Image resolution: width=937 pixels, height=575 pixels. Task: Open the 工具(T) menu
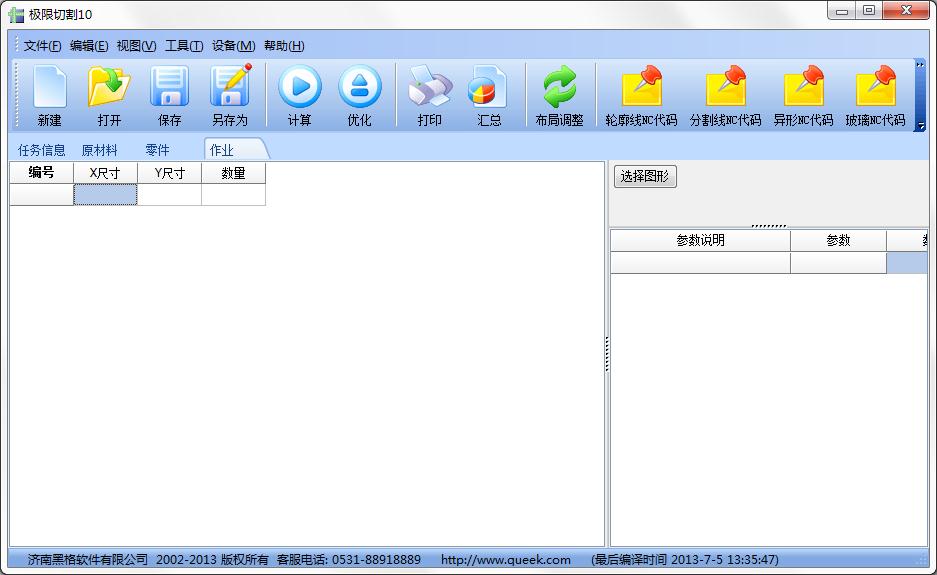(x=183, y=46)
